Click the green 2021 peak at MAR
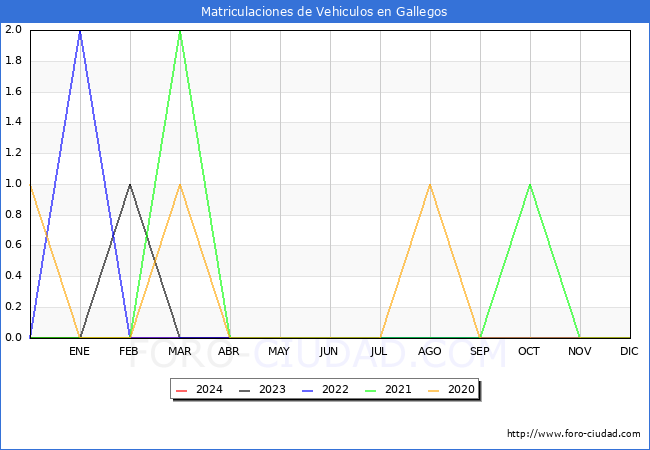Image resolution: width=650 pixels, height=450 pixels. (x=180, y=31)
